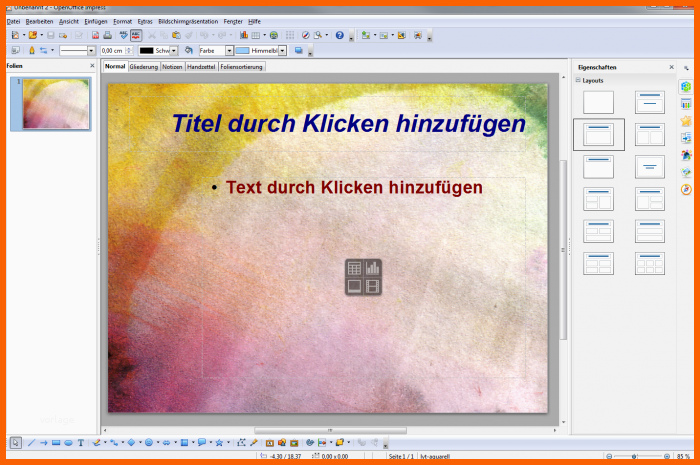Click the insert table icon on the slide

point(354,268)
